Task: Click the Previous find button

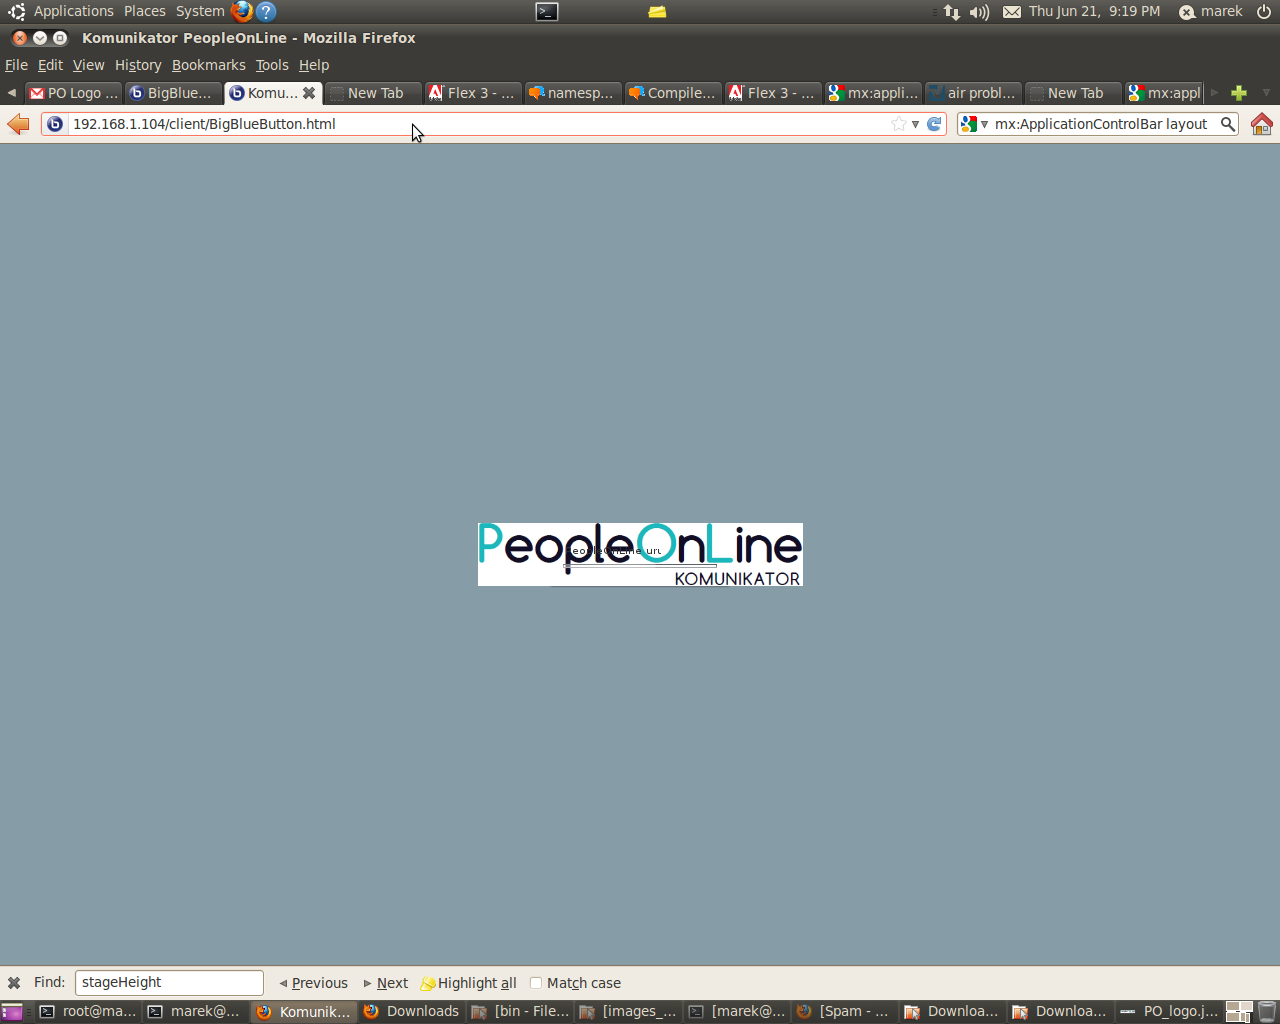Action: [x=313, y=983]
